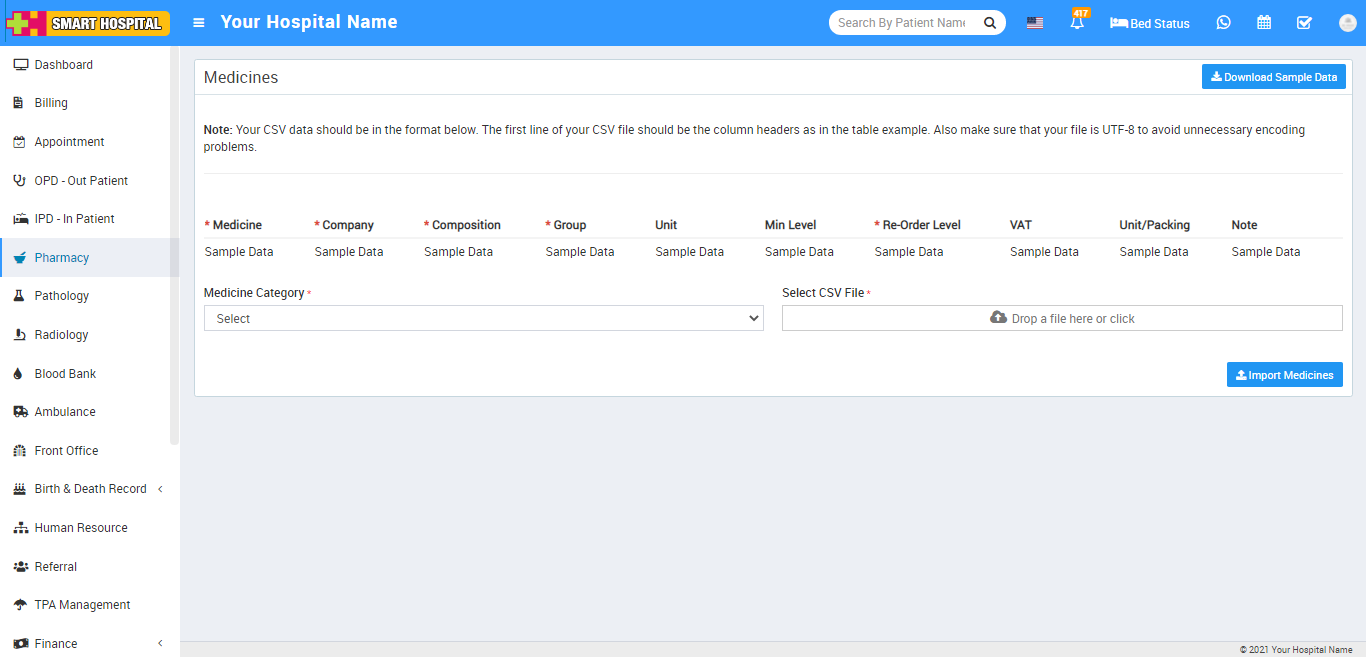This screenshot has width=1366, height=657.
Task: Click the Smart Hospital logo
Action: [x=88, y=23]
